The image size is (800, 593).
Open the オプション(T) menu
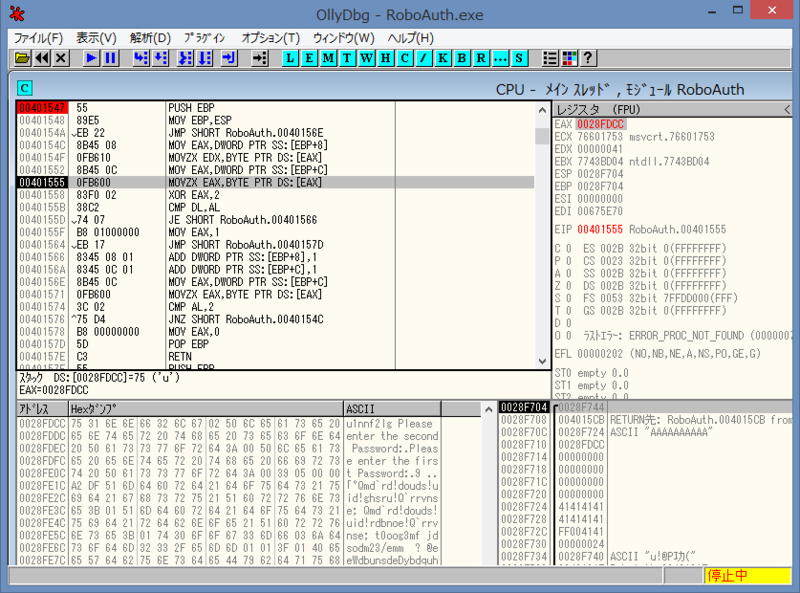(270, 38)
